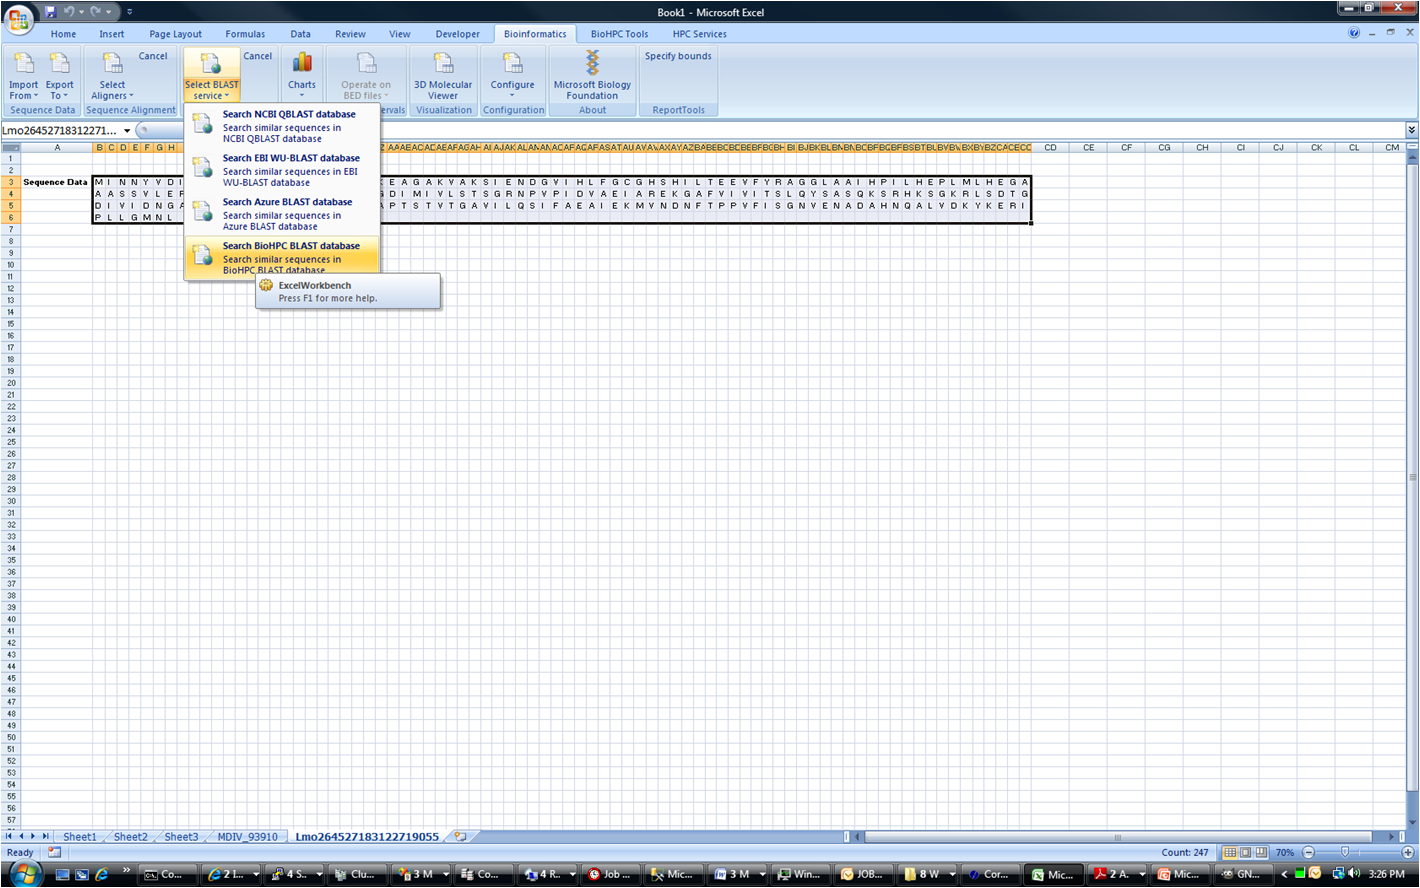Open the Office Button menu
1420x888 pixels.
tap(18, 18)
